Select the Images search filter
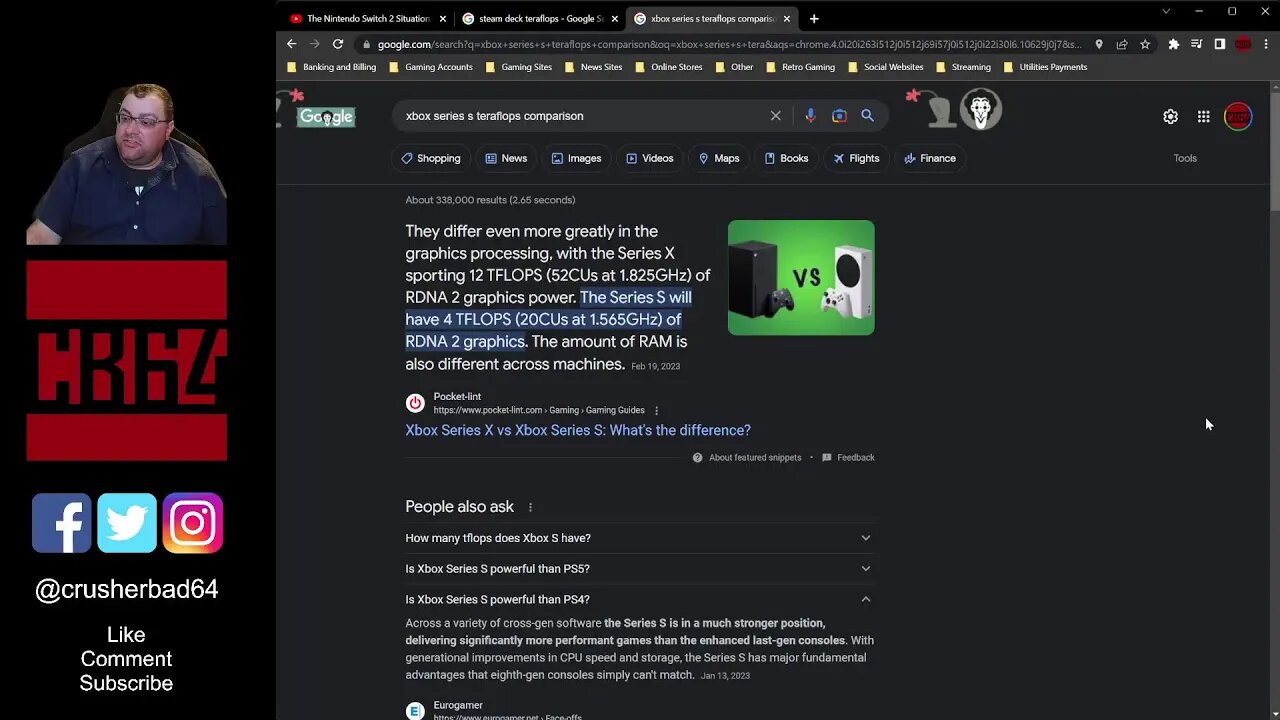Screen dimensions: 1280x720 point(576,158)
